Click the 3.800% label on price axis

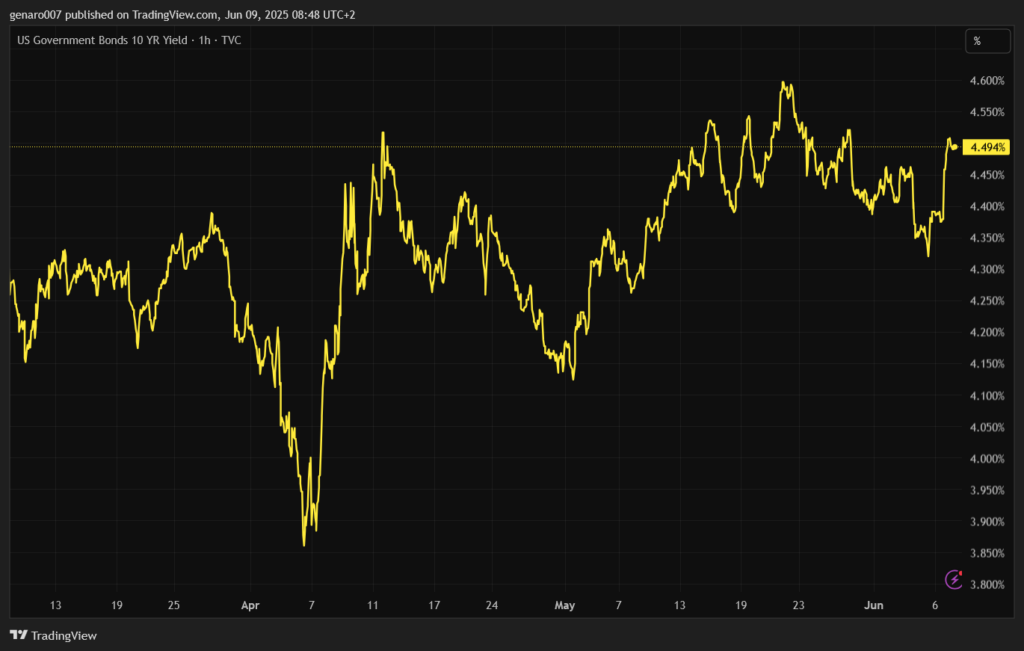pos(986,585)
